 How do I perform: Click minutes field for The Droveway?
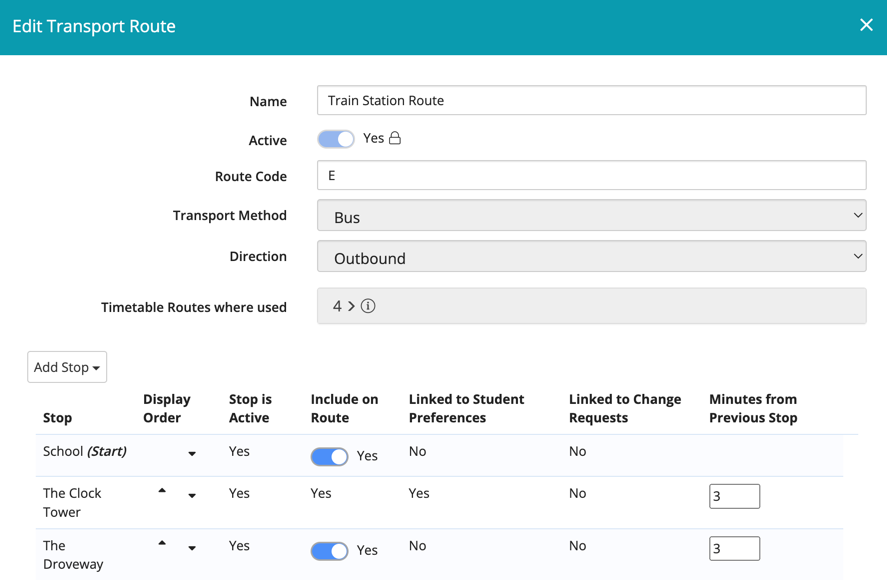coord(734,548)
